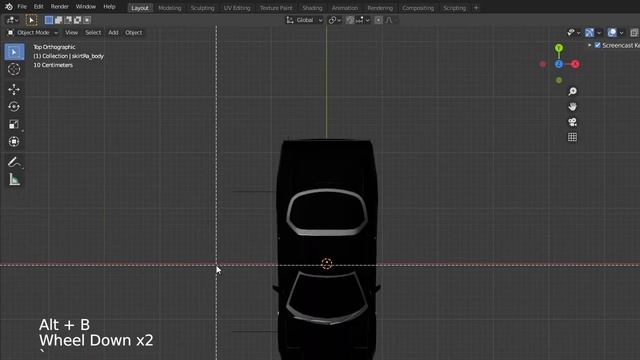Select the Move tool
Screen dimensions: 640x360
[14, 89]
